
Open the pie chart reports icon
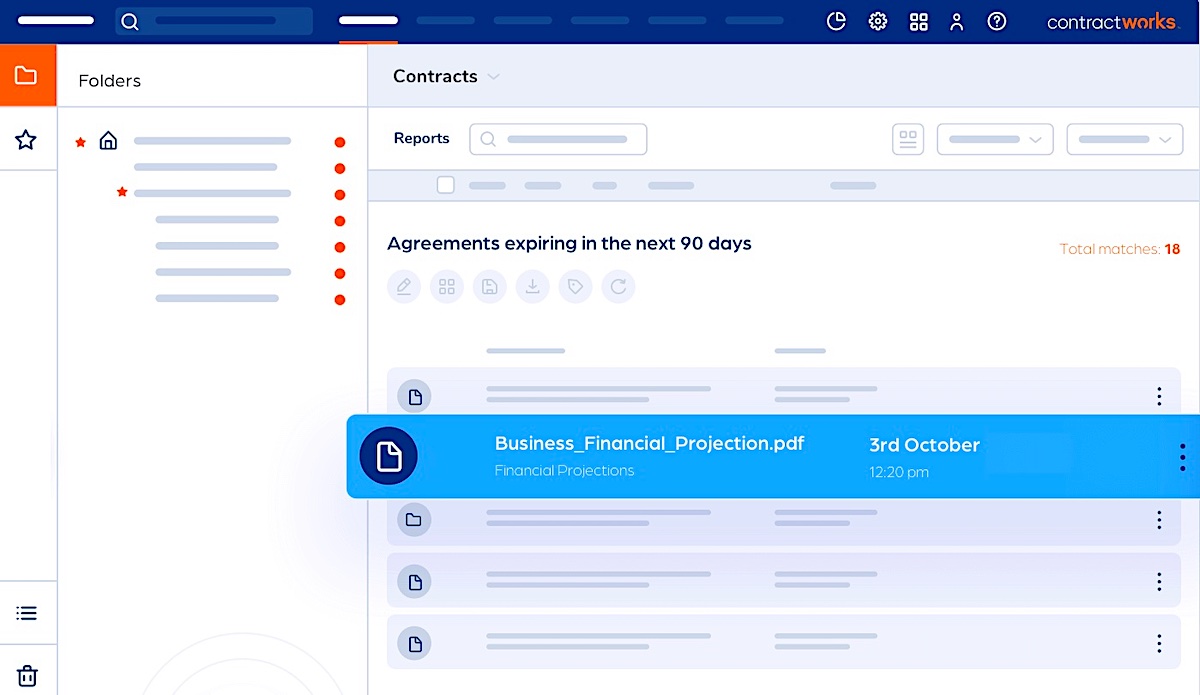pyautogui.click(x=836, y=21)
